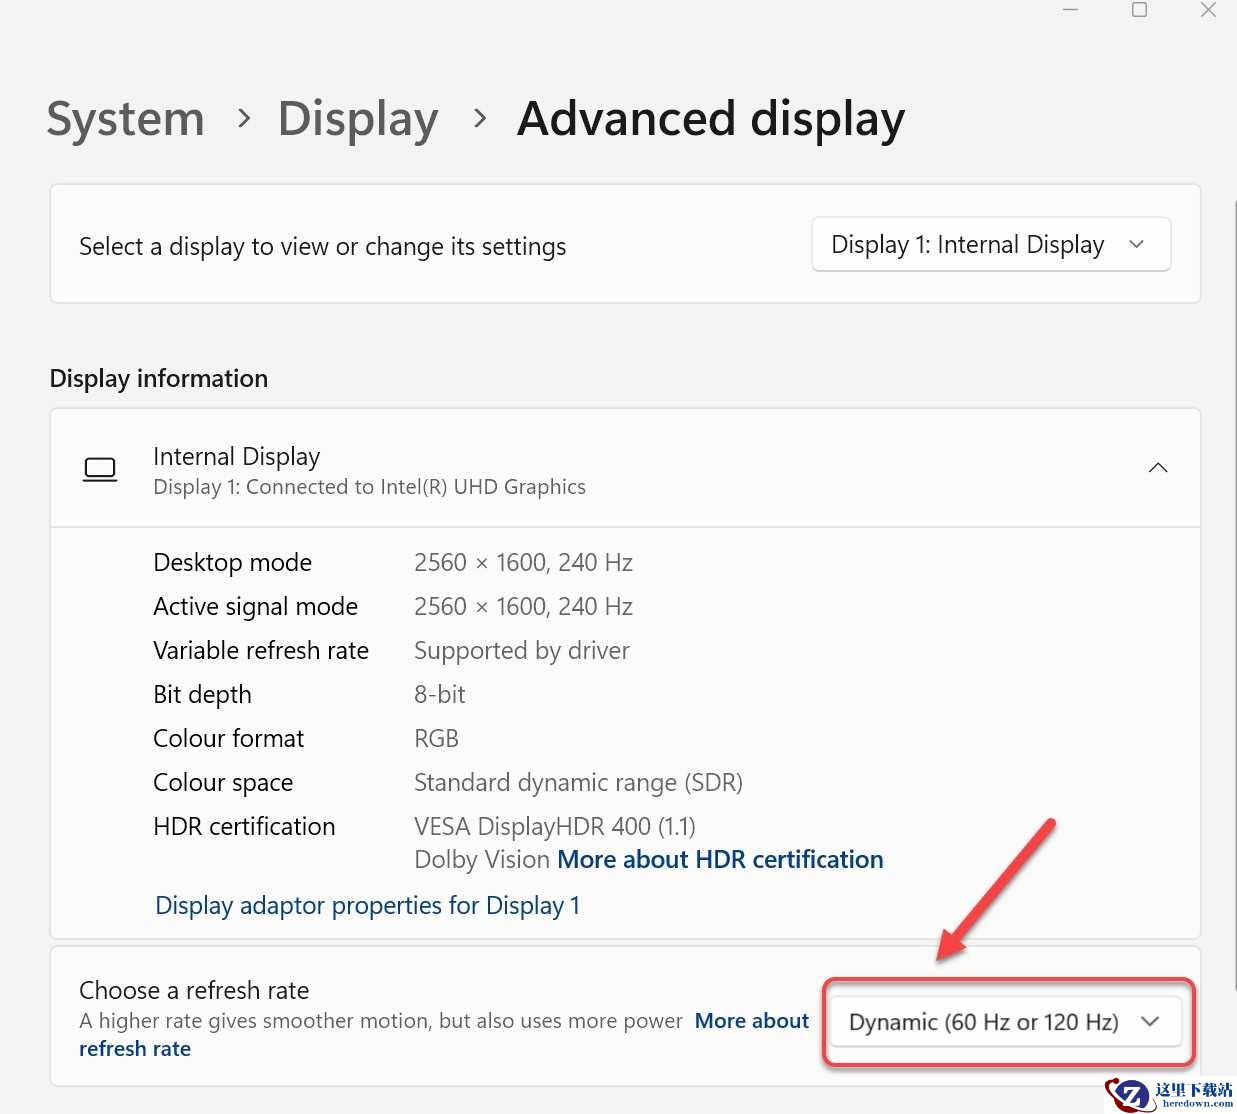
Task: Click 'Display 1: Connected to Intel(R) UHD Graphics'
Action: (x=369, y=487)
